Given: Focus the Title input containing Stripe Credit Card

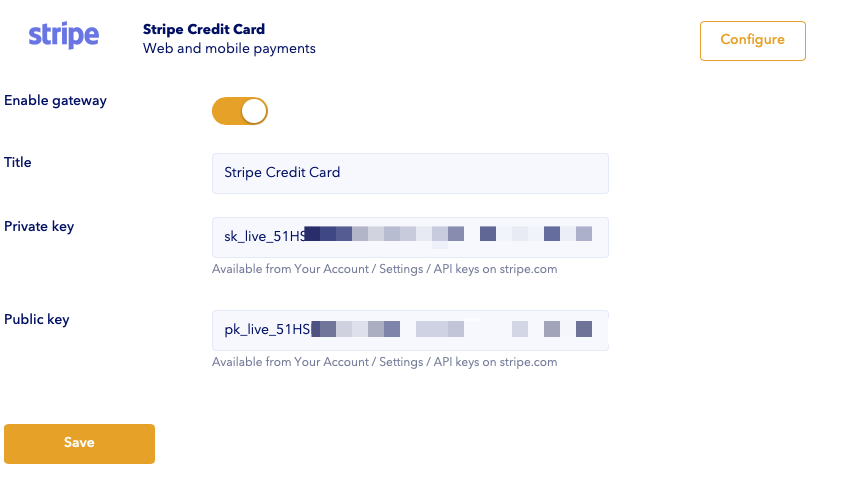Looking at the screenshot, I should point(411,174).
